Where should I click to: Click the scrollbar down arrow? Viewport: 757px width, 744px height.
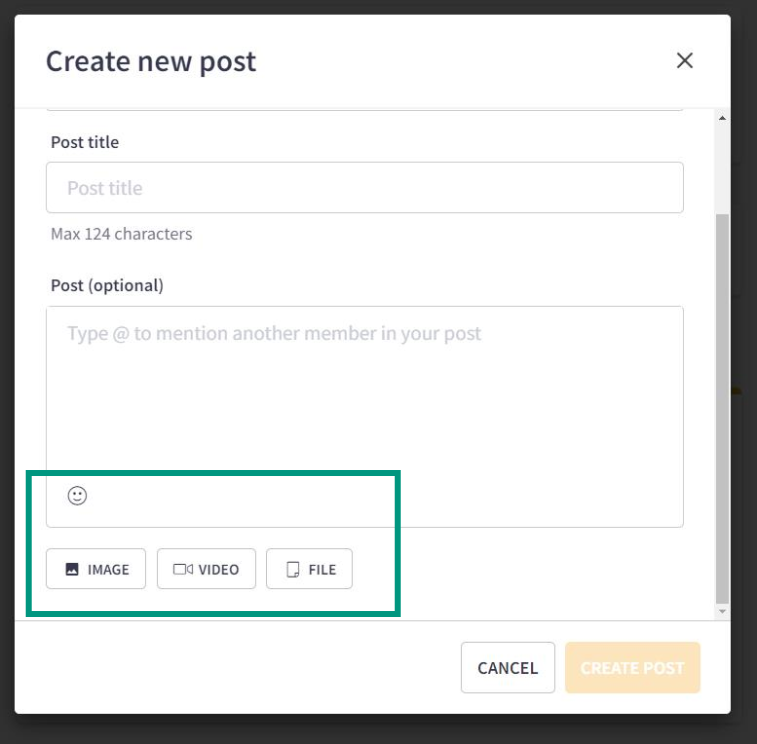[x=722, y=611]
